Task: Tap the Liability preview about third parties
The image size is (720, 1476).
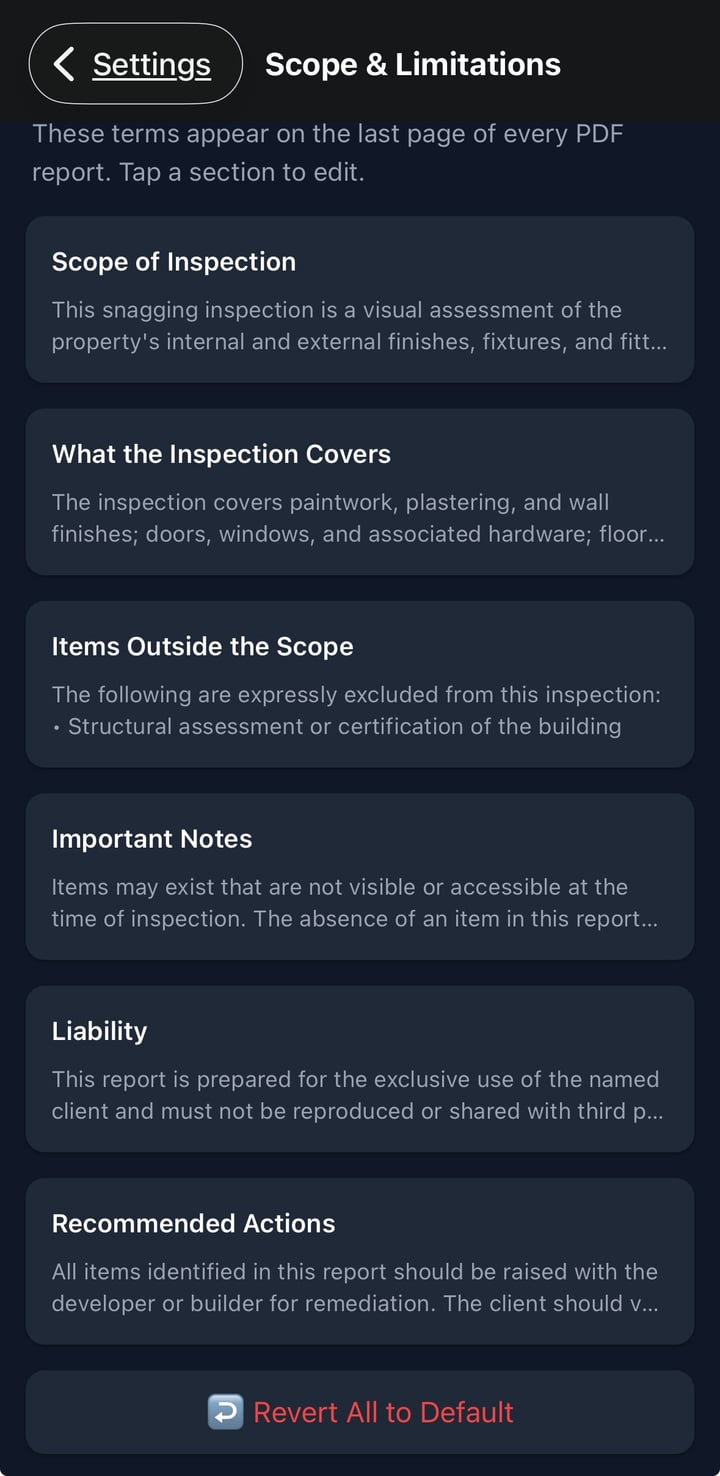Action: [356, 1095]
